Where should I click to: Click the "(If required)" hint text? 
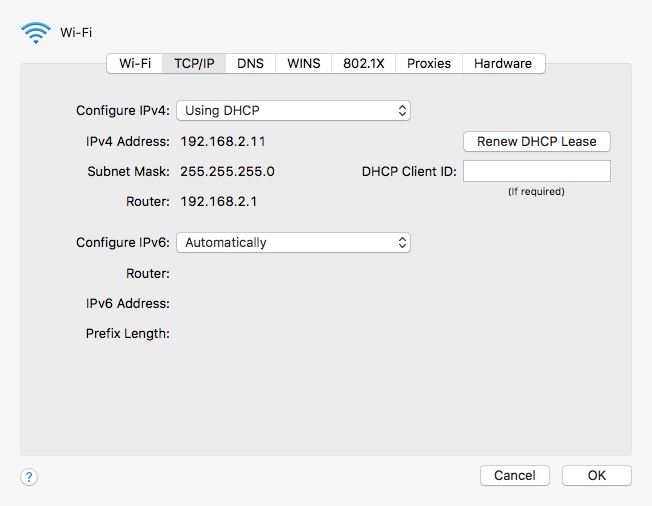(x=536, y=192)
